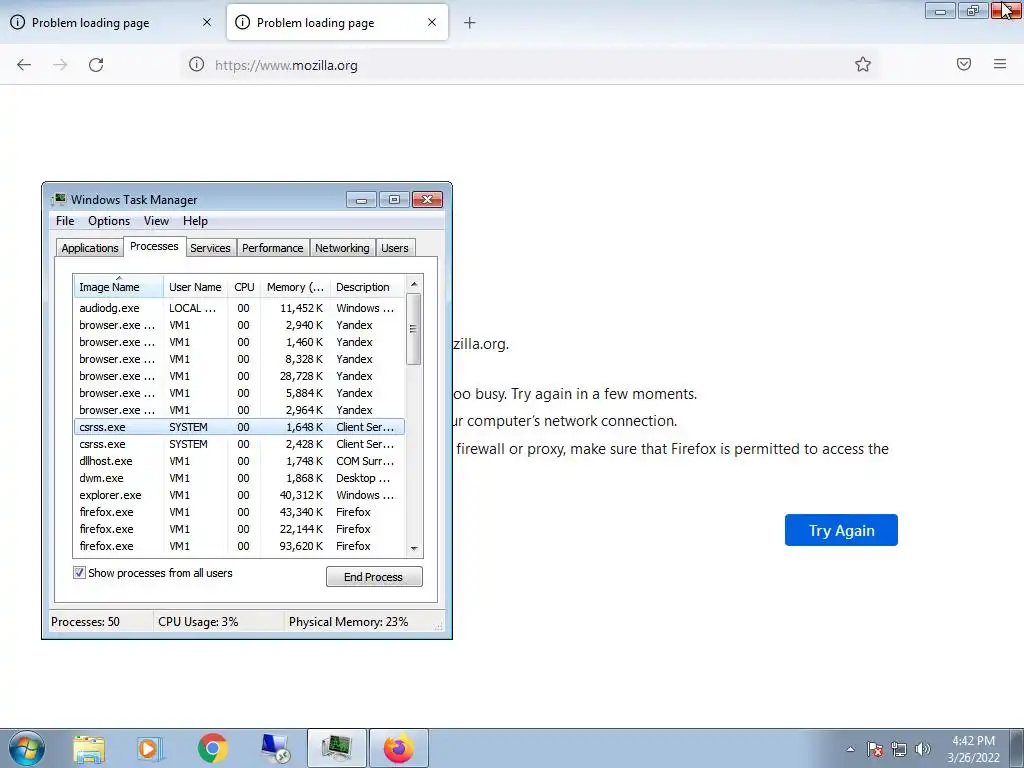
Task: Open volume speaker tray icon
Action: pos(923,749)
